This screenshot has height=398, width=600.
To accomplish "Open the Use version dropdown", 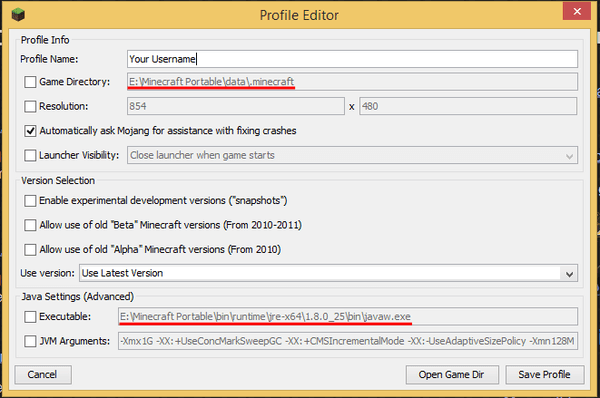I will click(328, 273).
